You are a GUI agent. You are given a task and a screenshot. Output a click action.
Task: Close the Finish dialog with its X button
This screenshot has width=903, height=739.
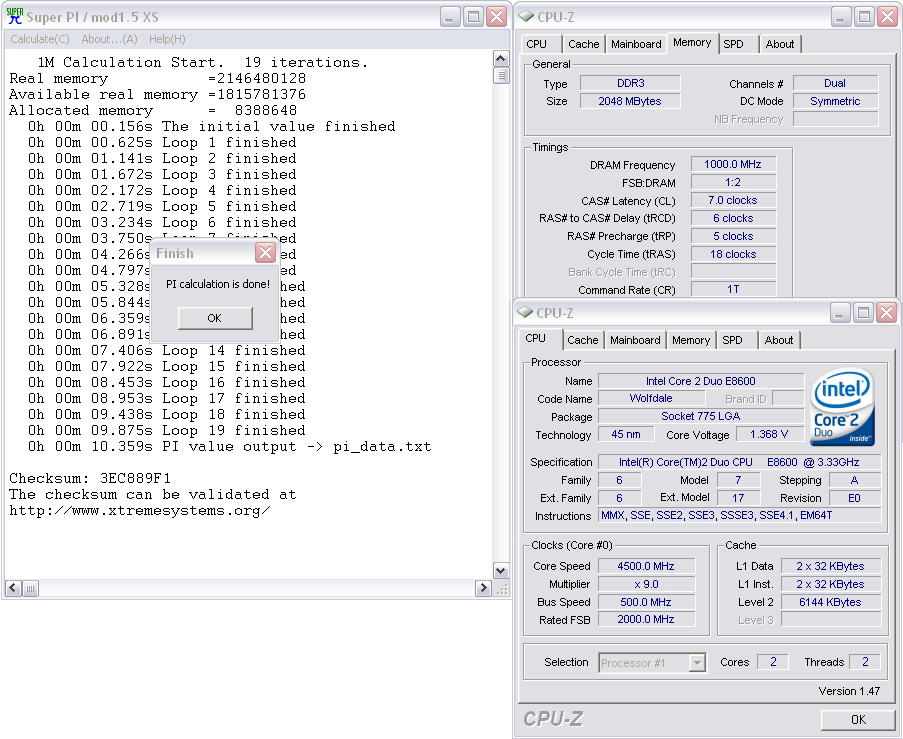pos(265,253)
